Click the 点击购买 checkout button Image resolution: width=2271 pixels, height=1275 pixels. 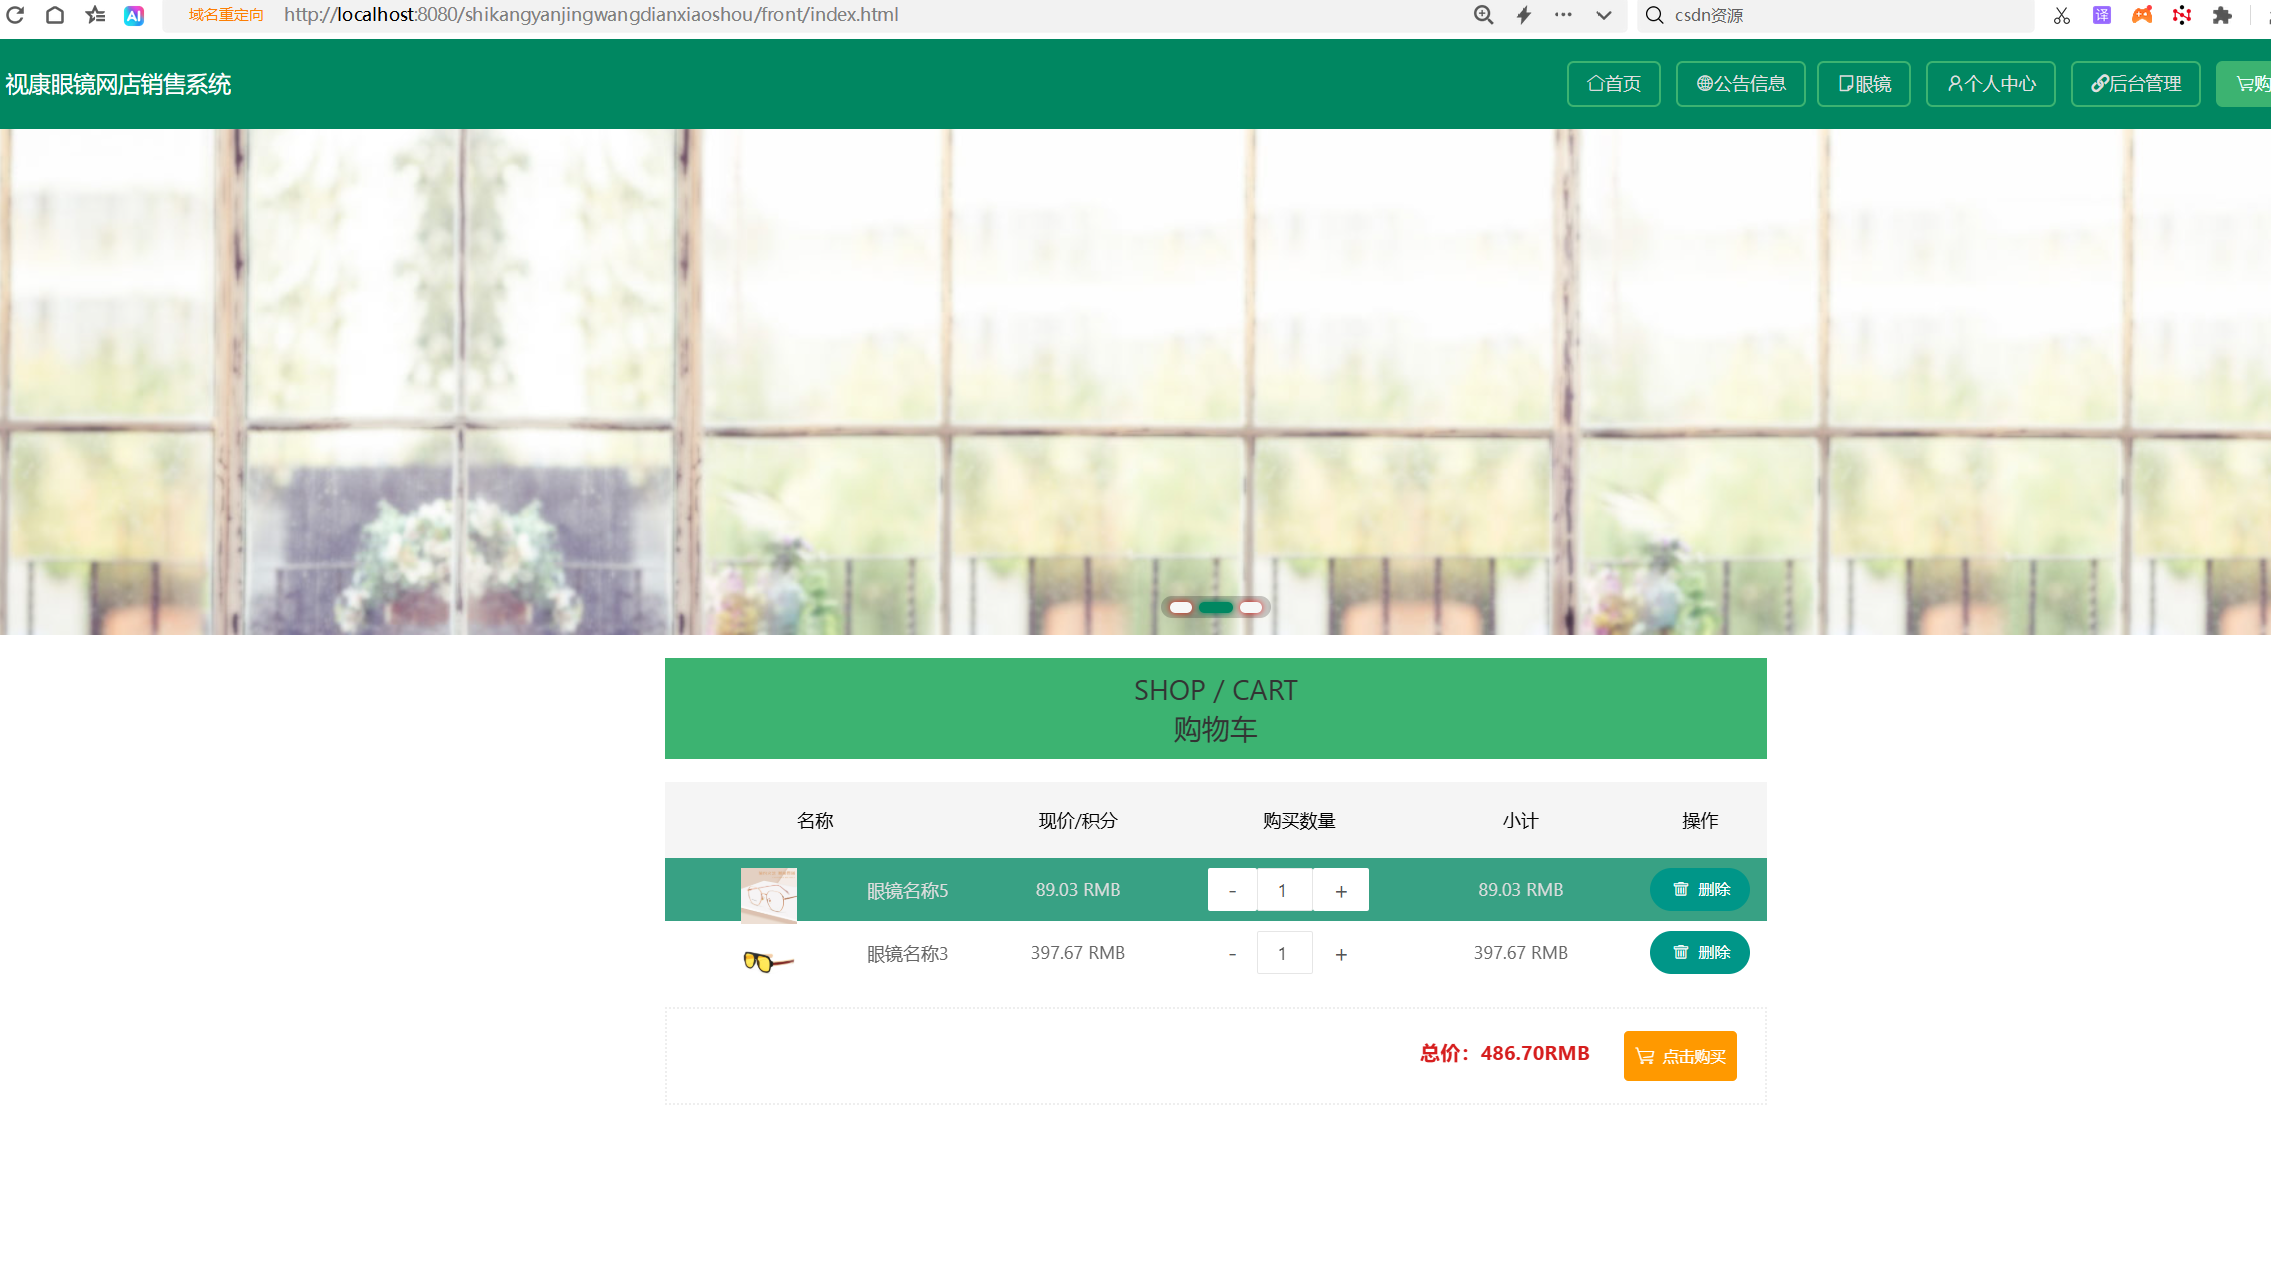tap(1680, 1056)
